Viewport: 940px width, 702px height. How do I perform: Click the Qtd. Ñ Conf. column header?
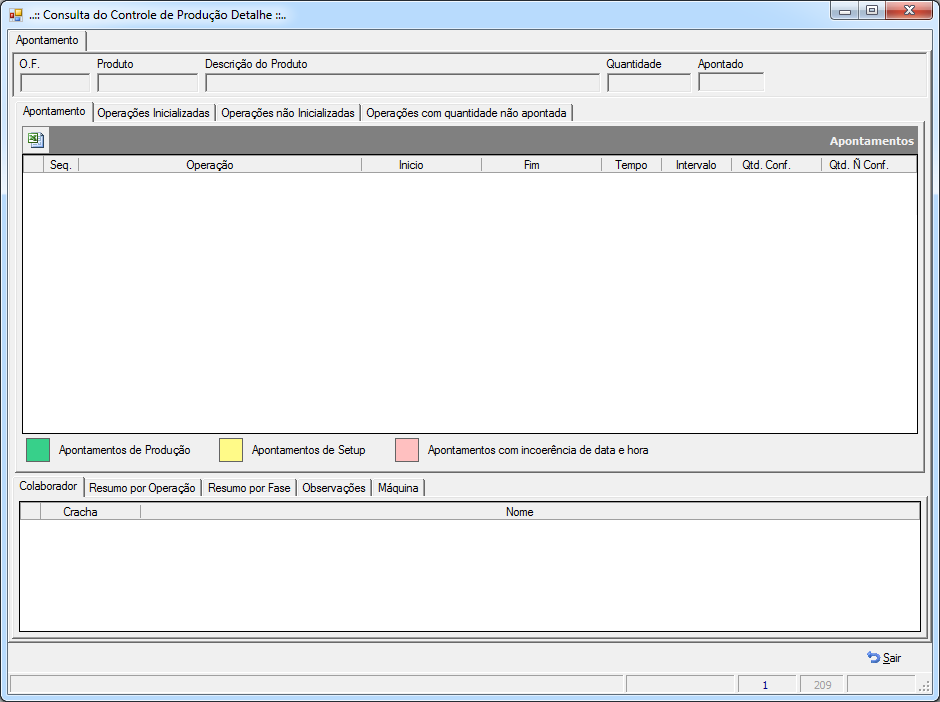point(869,165)
